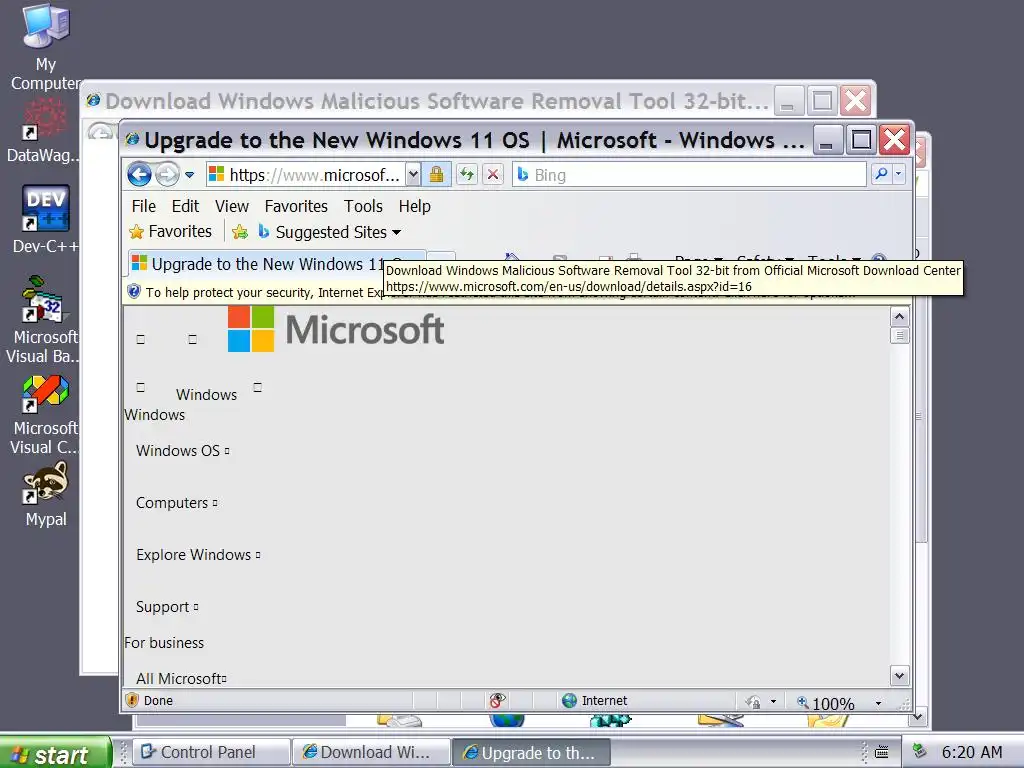Maximize the Download Windows Malicious Software window
The width and height of the screenshot is (1024, 768).
coord(822,101)
